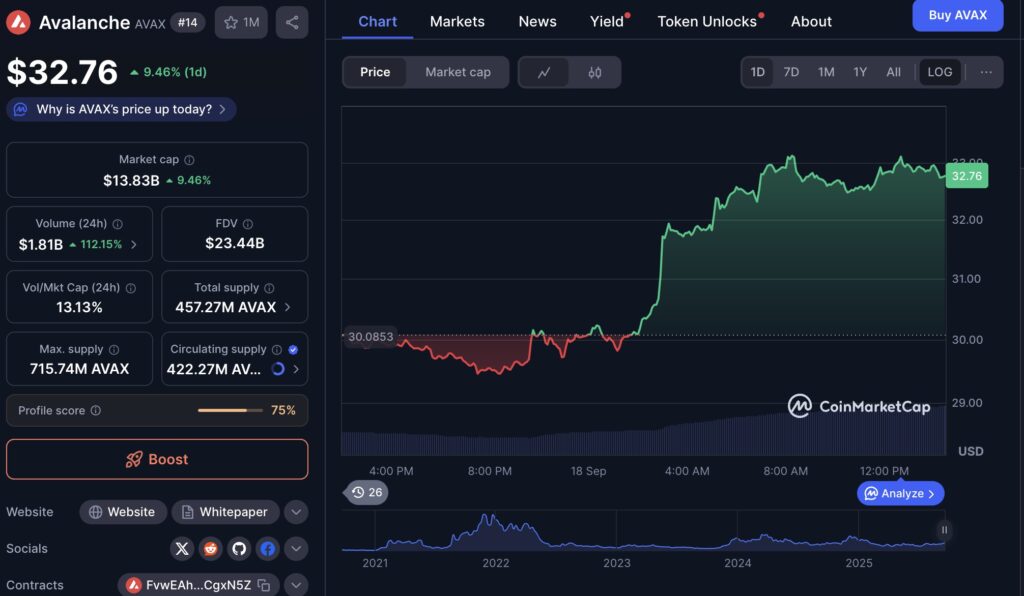Click the Profile score progress bar

[230, 411]
